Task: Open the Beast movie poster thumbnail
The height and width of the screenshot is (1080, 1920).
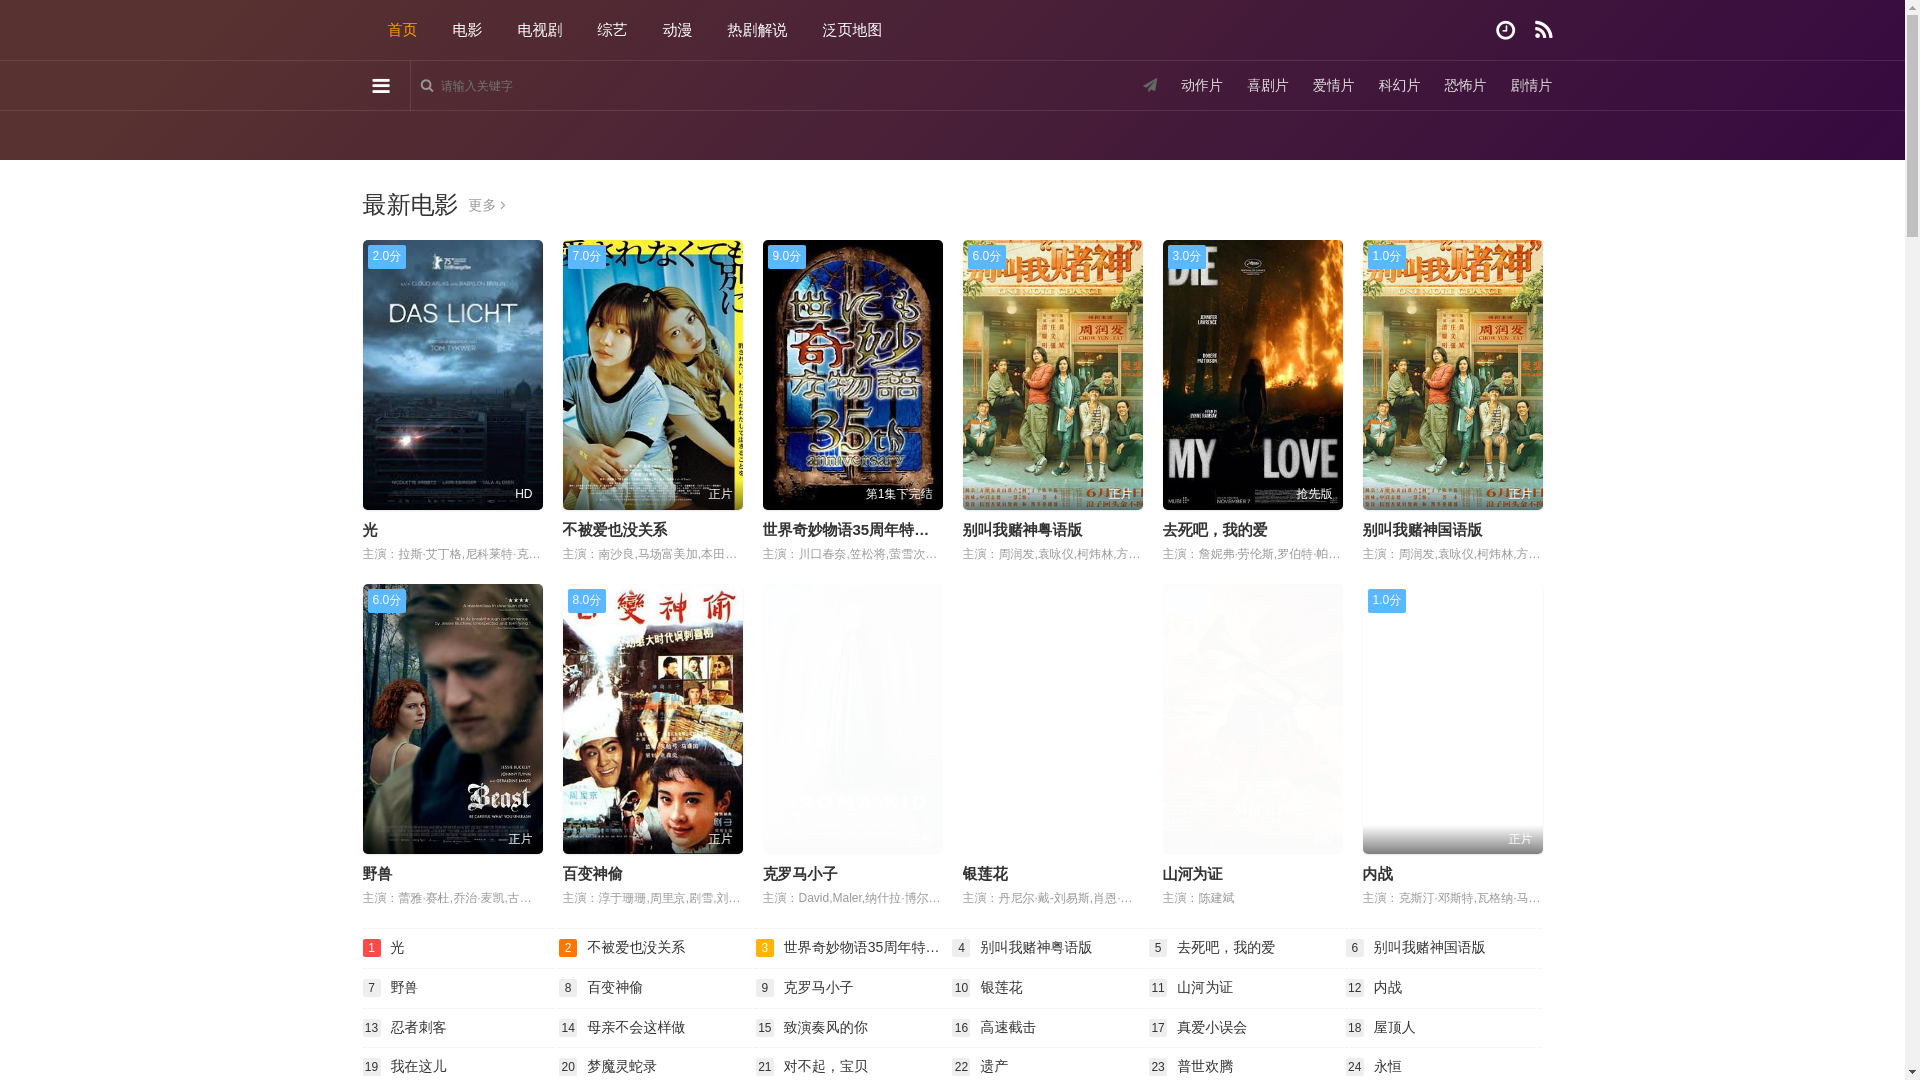Action: (453, 719)
